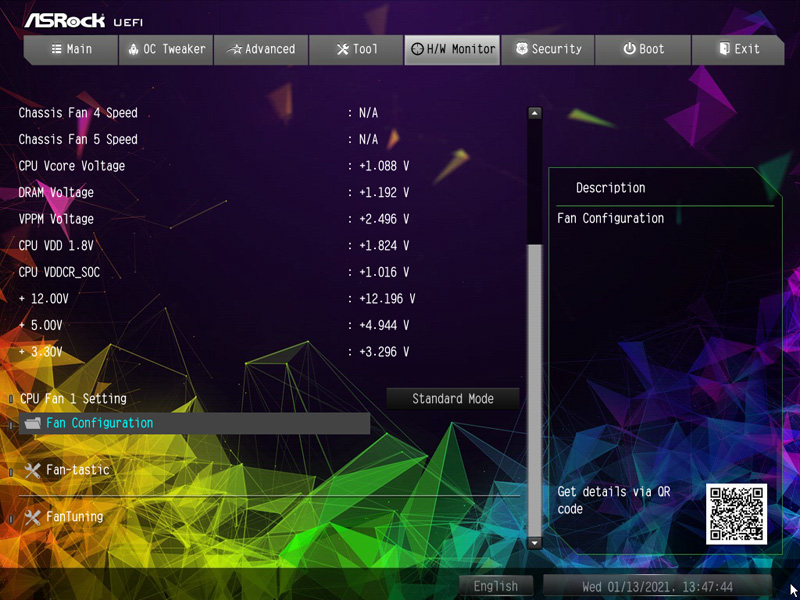This screenshot has height=600, width=800.
Task: Select the + 12.00V label
Action: click(43, 298)
